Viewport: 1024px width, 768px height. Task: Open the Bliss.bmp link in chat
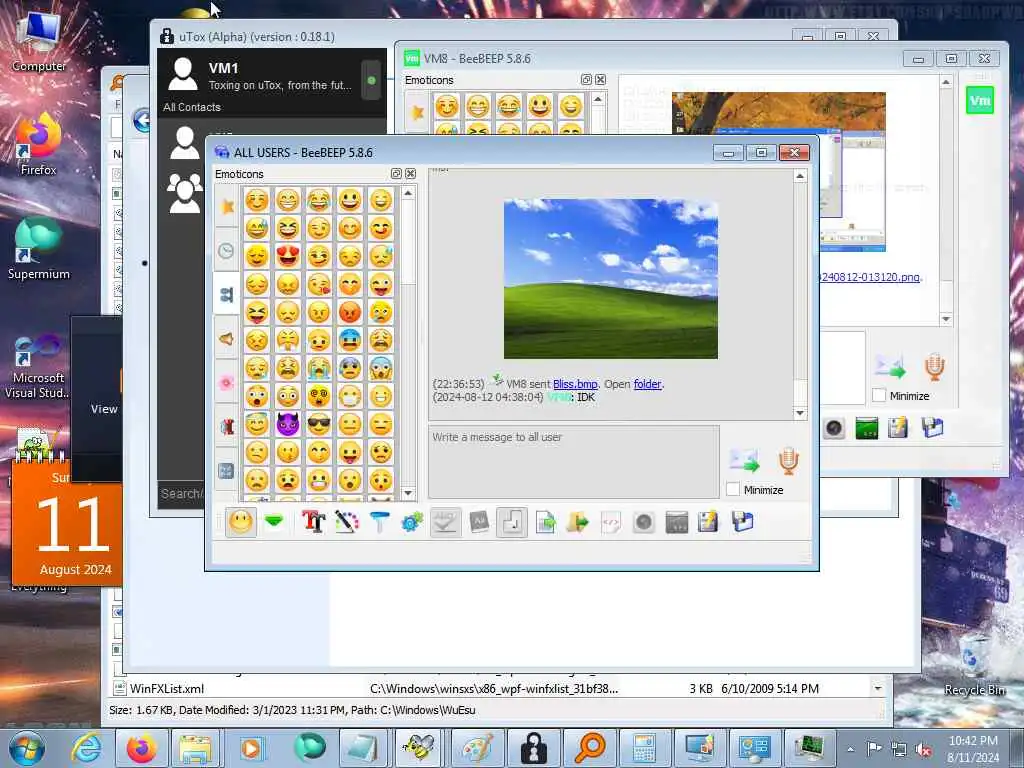[x=575, y=384]
